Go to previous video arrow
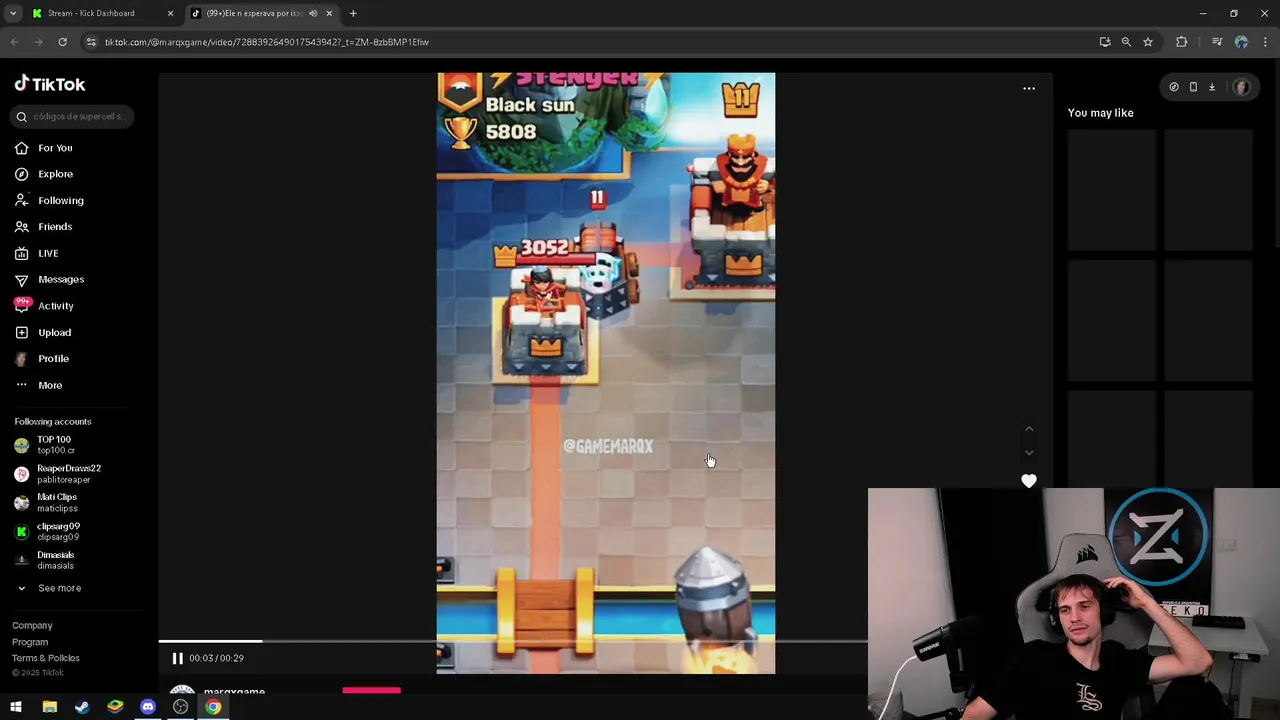 pyautogui.click(x=1029, y=429)
